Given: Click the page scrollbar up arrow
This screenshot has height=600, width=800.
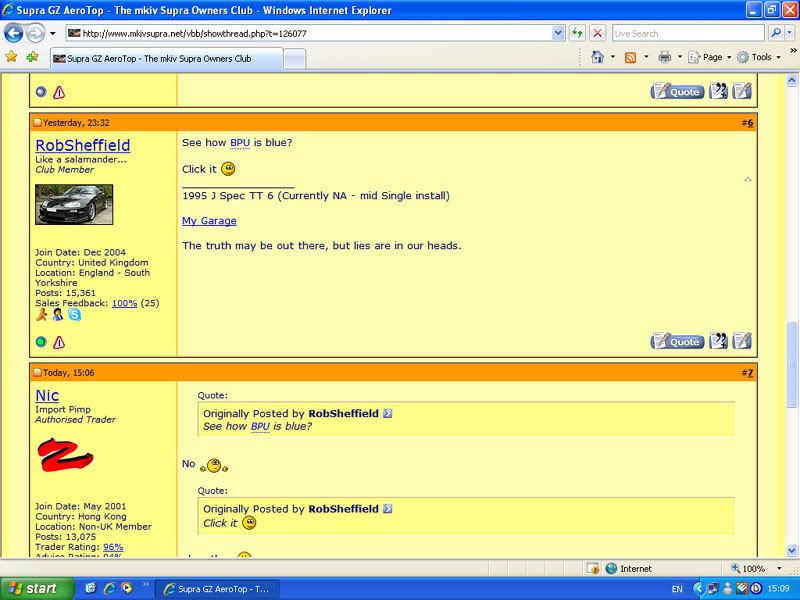Looking at the screenshot, I should pos(792,80).
